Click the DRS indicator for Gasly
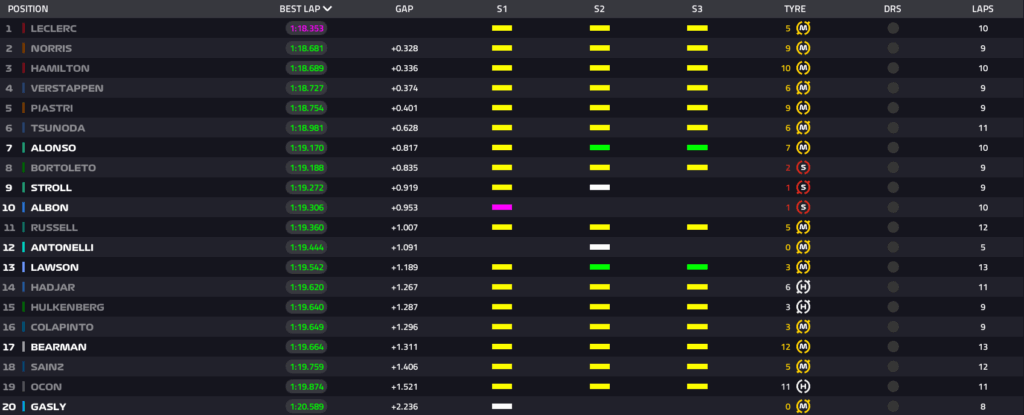Image resolution: width=1024 pixels, height=415 pixels. click(892, 406)
